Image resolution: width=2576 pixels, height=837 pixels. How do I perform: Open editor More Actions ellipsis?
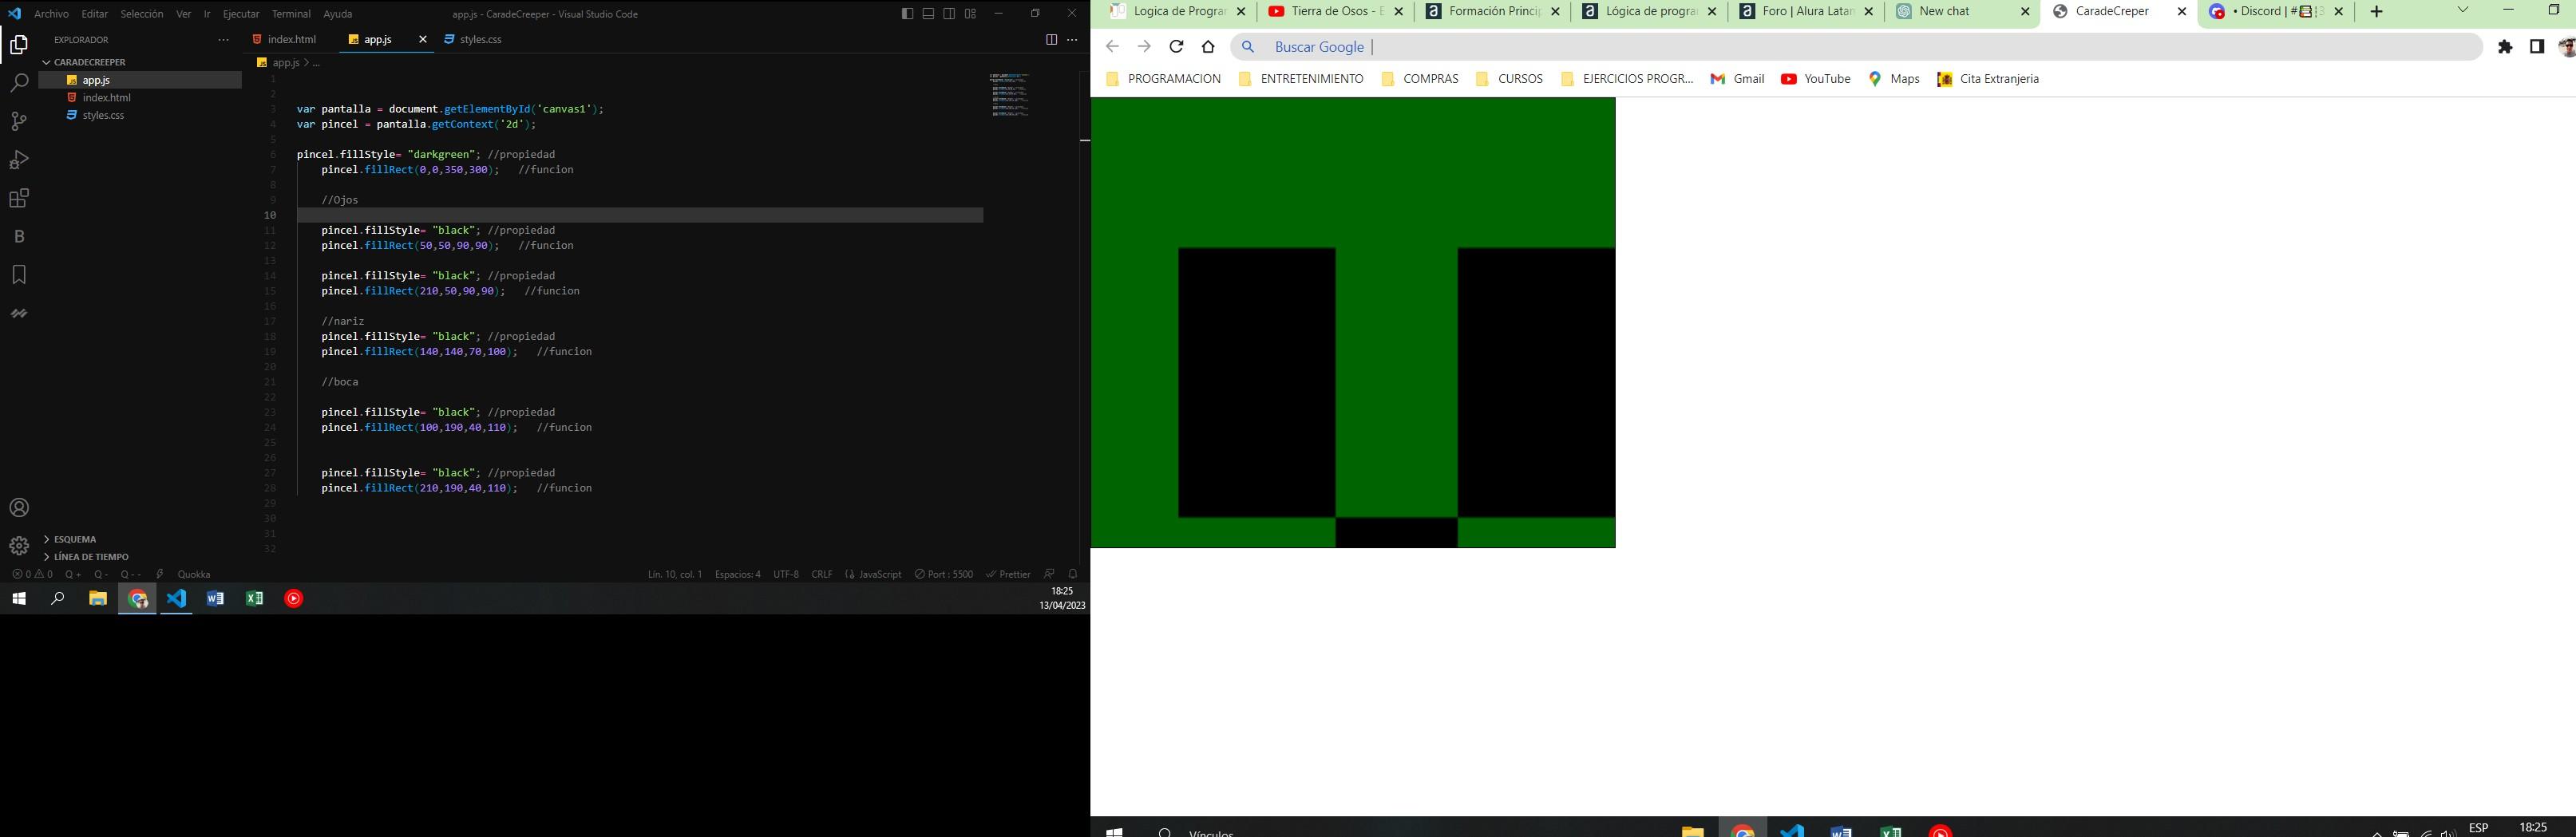pyautogui.click(x=1072, y=40)
